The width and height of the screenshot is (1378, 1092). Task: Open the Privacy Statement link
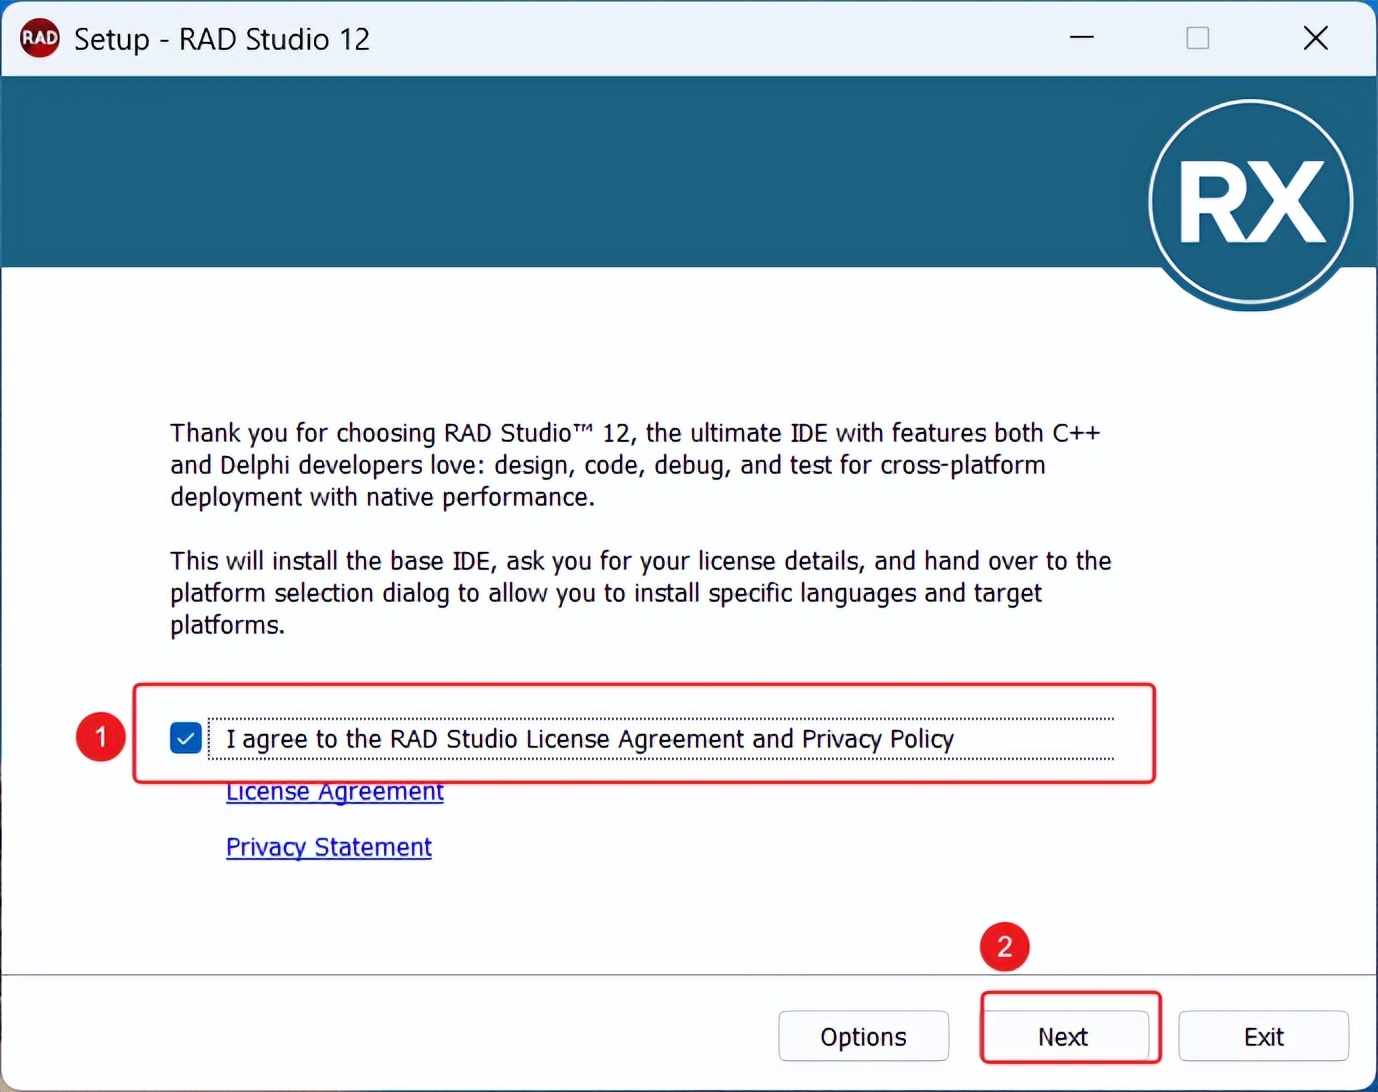[329, 847]
